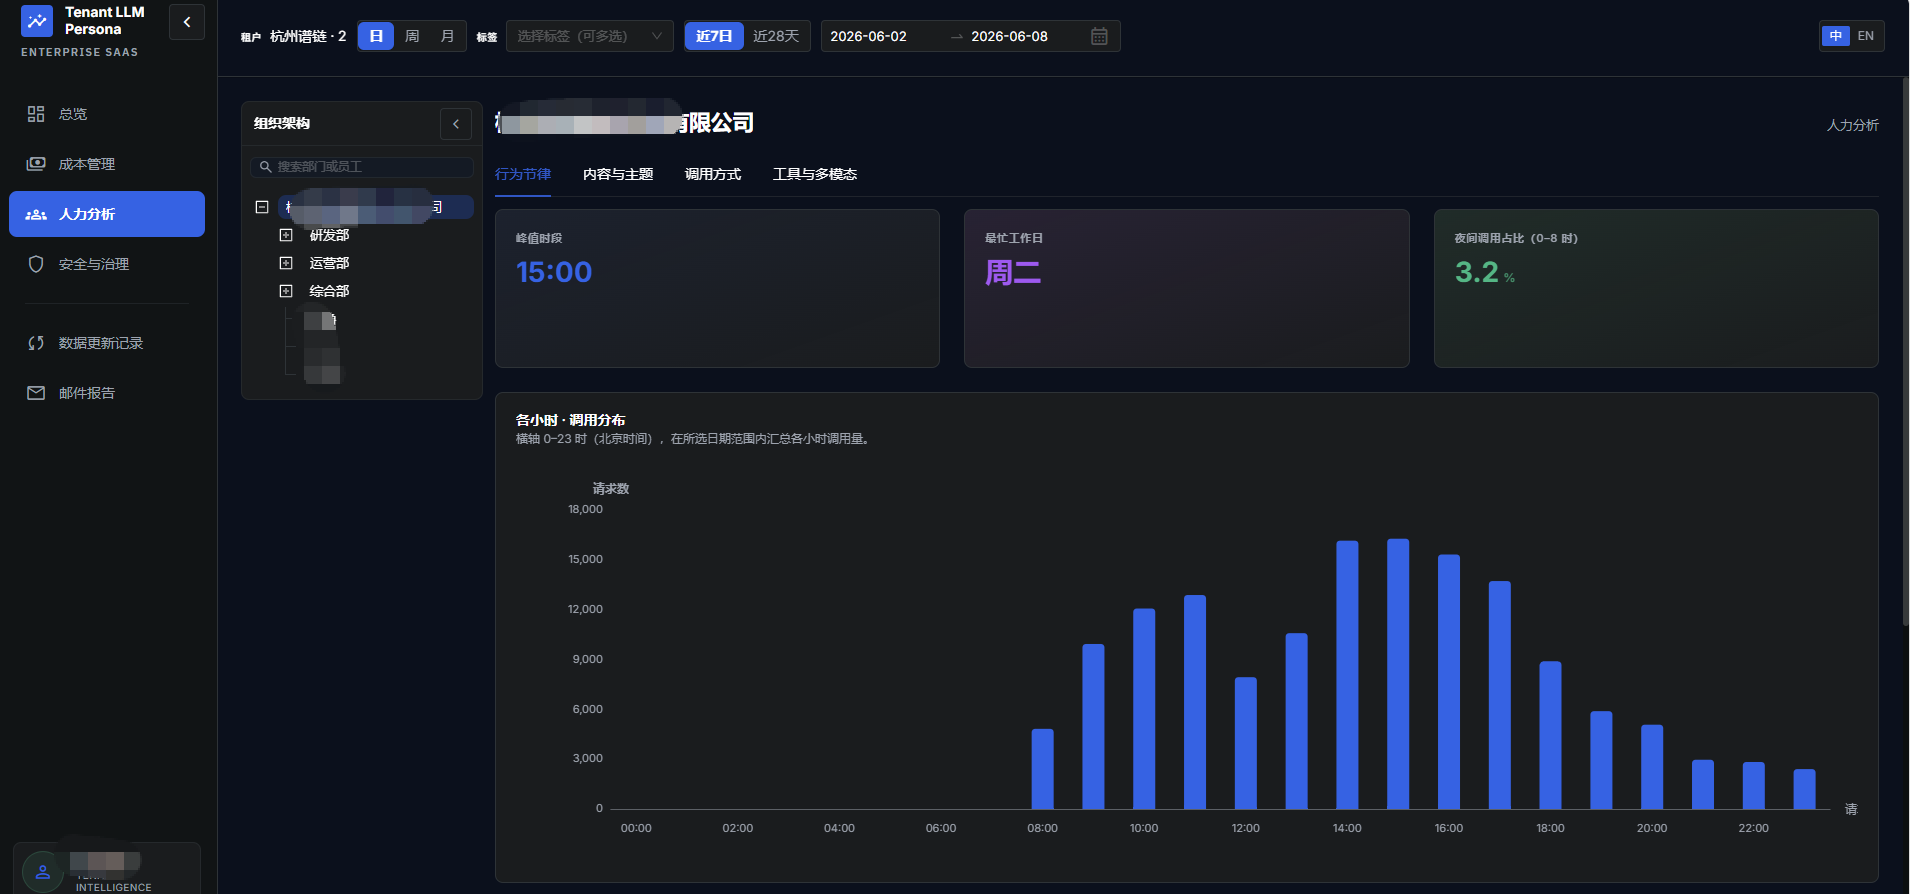Click the 12:00 bar in the chart
Screen dimensions: 1912x894
[1245, 743]
